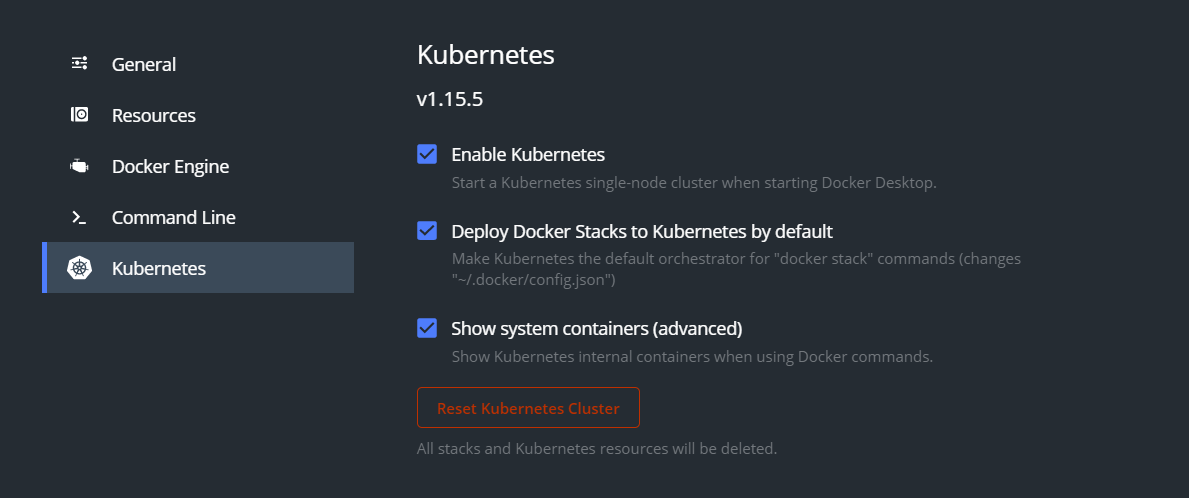Screen dimensions: 1189x498
Task: Click "All stacks and Kubernetes resources will be deleted"
Action: tap(597, 449)
